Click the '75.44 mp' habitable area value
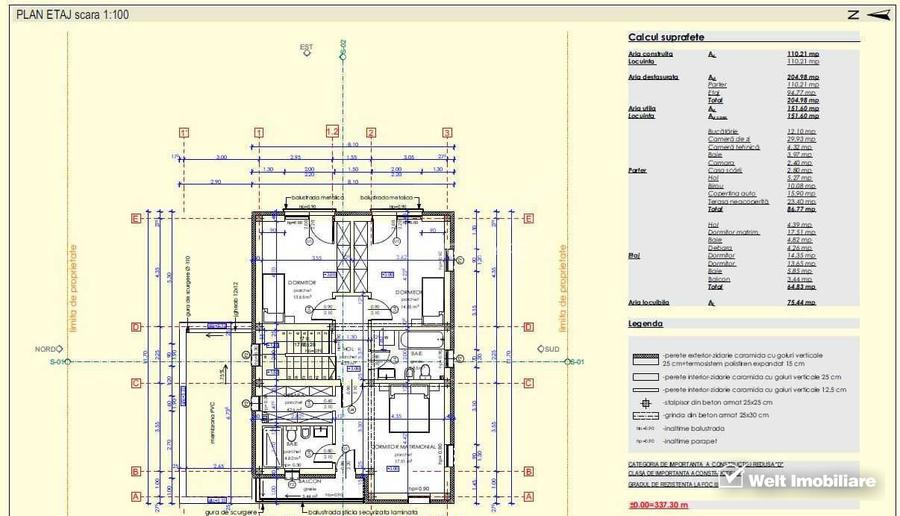This screenshot has height=516, width=900. [x=802, y=302]
